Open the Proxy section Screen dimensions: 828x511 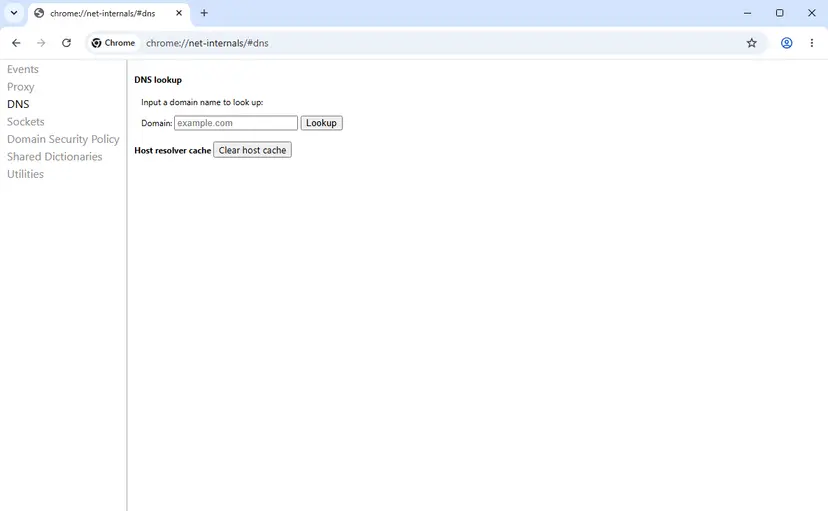point(21,87)
